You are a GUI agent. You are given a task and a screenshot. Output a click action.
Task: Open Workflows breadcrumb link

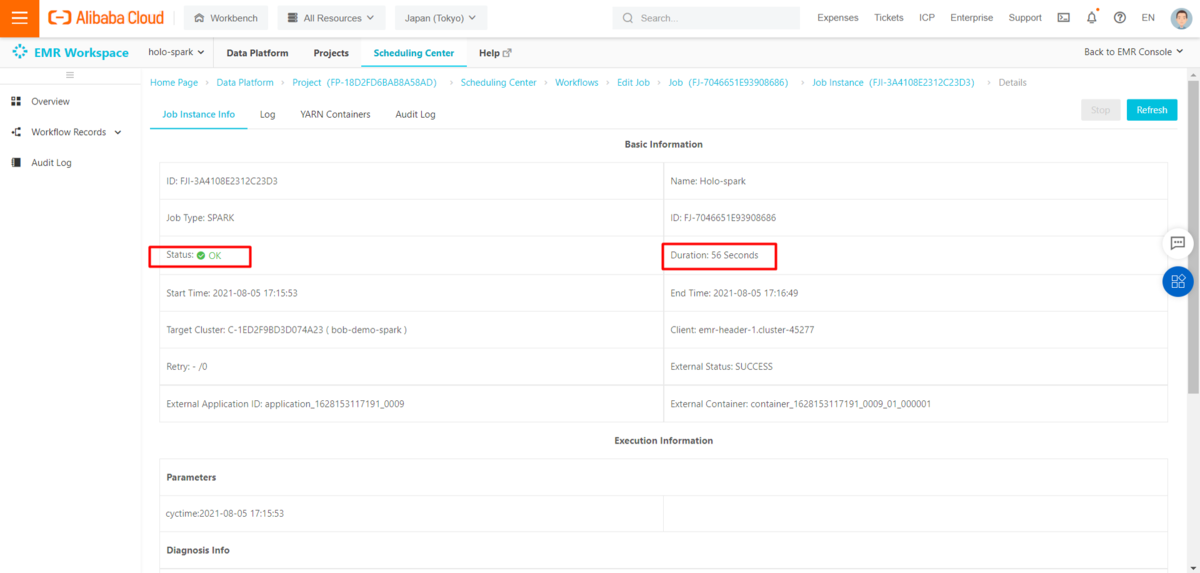[577, 83]
